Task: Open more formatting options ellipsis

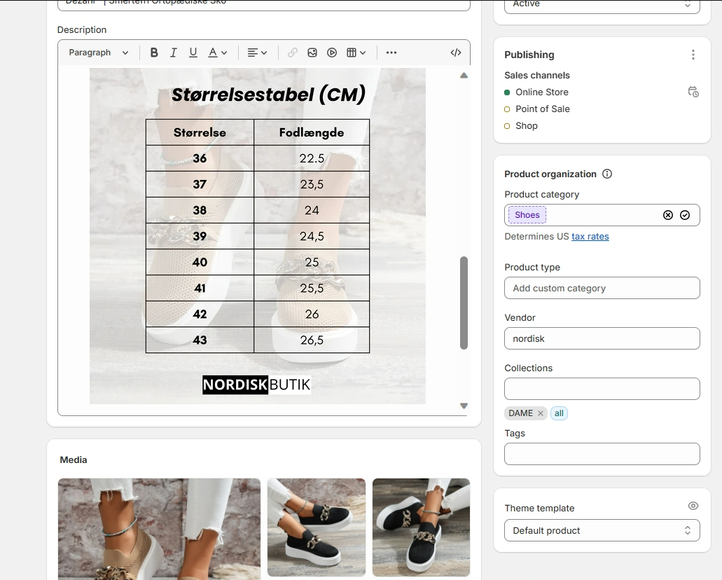Action: pos(391,52)
